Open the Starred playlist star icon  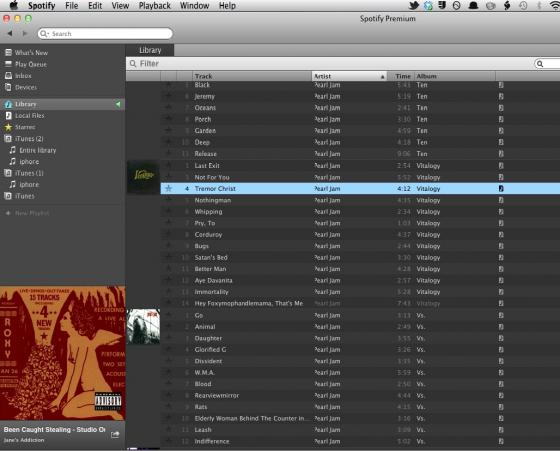pyautogui.click(x=8, y=127)
